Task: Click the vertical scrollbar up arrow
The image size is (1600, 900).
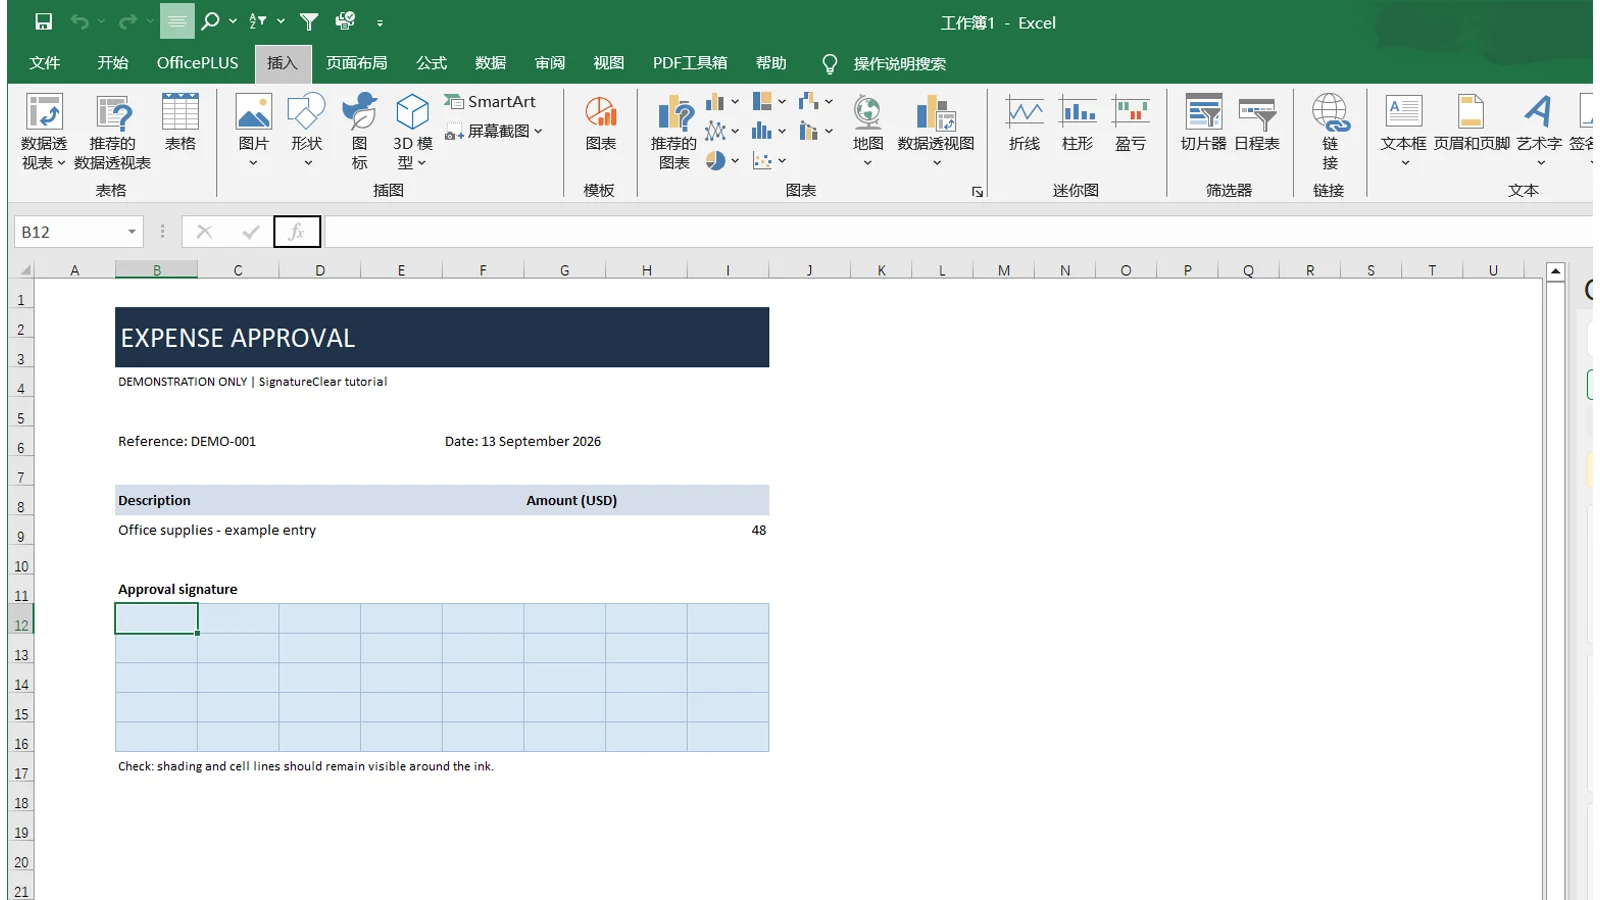Action: point(1555,271)
